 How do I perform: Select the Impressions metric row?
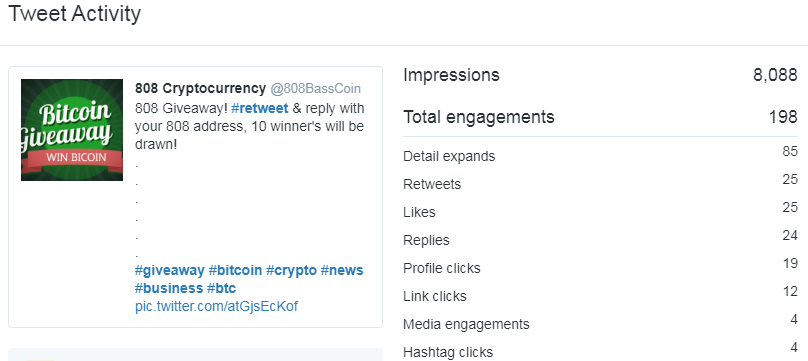(x=600, y=75)
